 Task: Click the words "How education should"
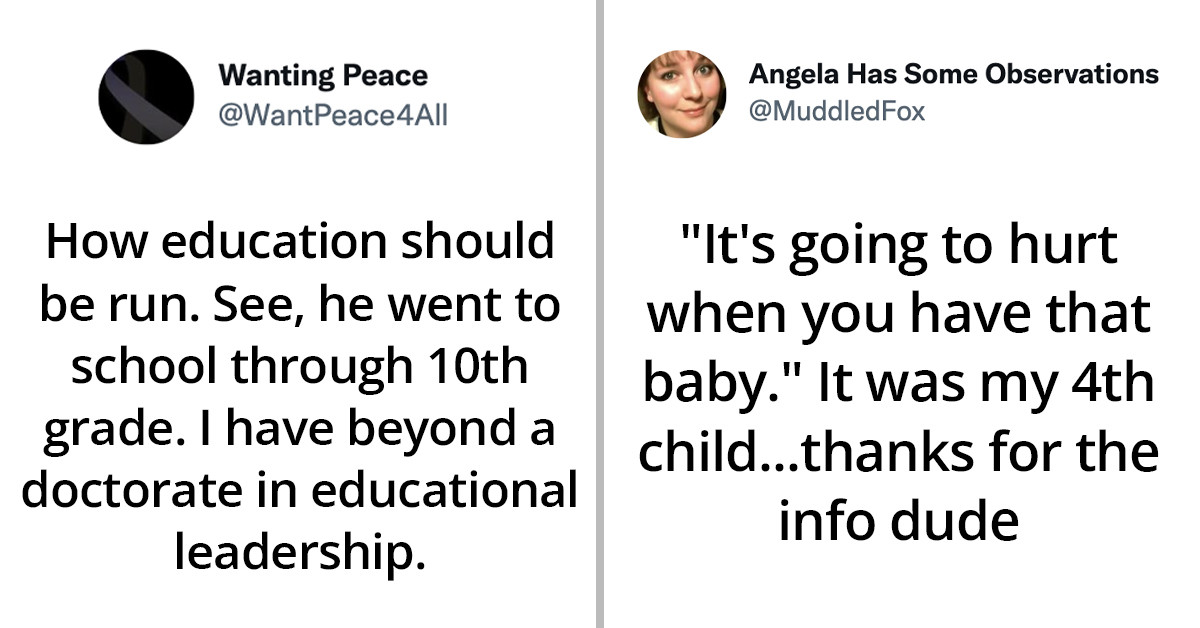[299, 243]
